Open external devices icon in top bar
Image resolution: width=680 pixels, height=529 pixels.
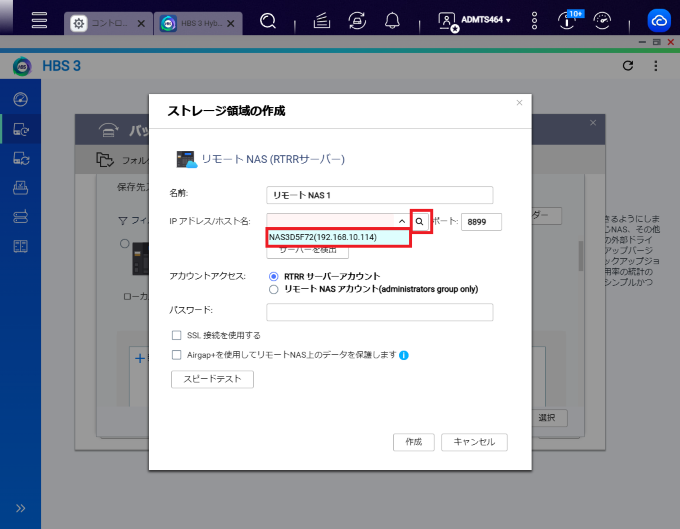(x=357, y=20)
